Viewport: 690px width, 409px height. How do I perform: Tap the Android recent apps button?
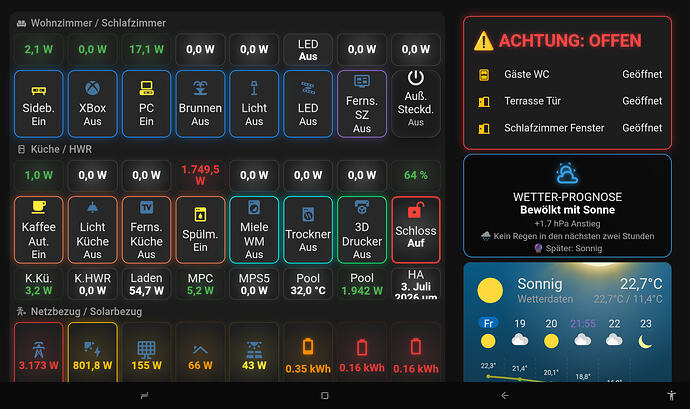click(x=144, y=396)
